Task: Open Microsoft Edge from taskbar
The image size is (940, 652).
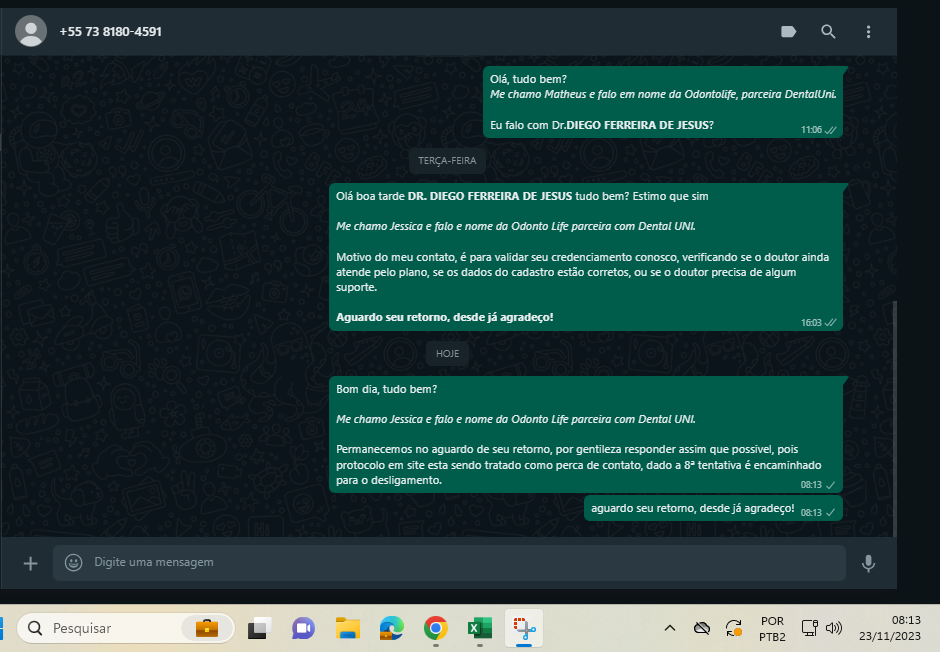Action: [391, 628]
